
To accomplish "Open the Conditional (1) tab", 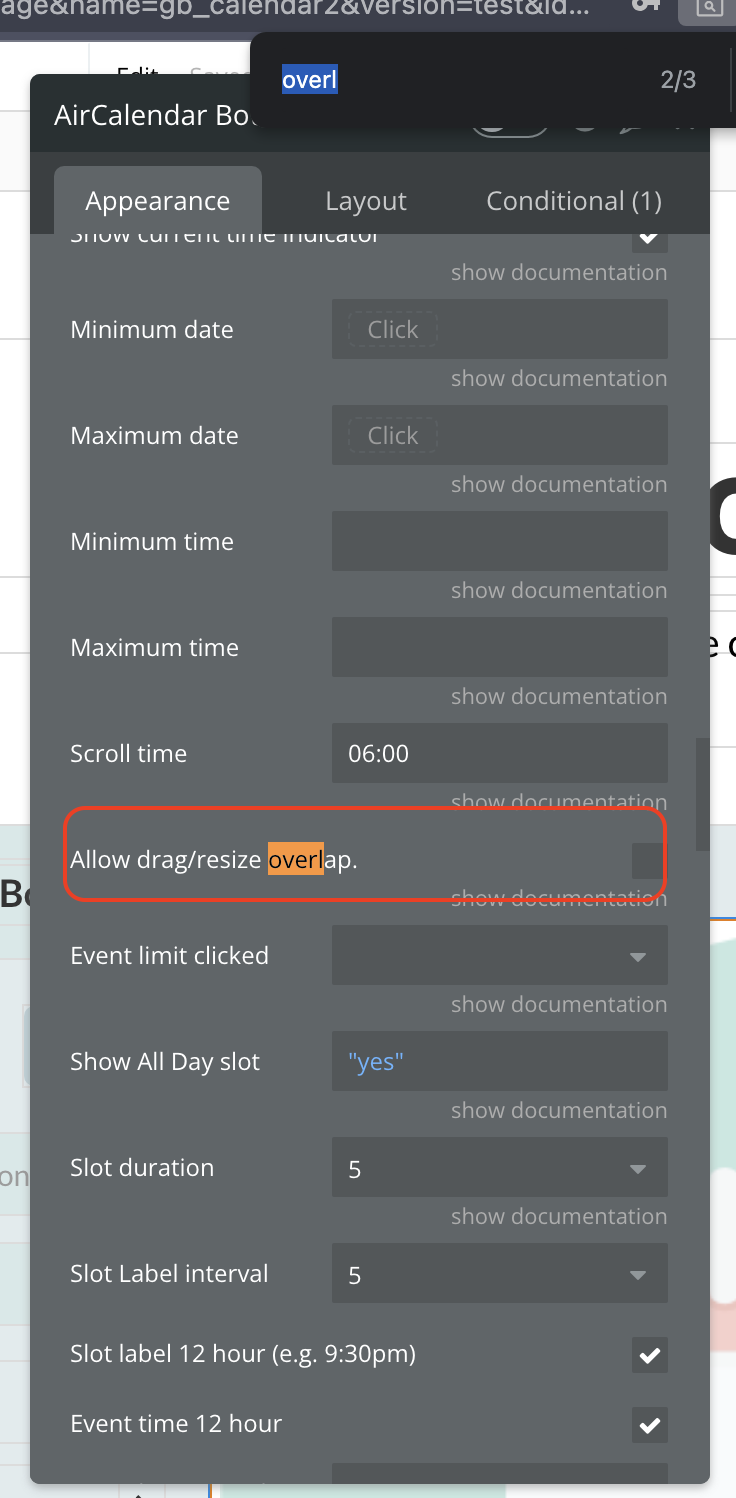I will point(573,200).
